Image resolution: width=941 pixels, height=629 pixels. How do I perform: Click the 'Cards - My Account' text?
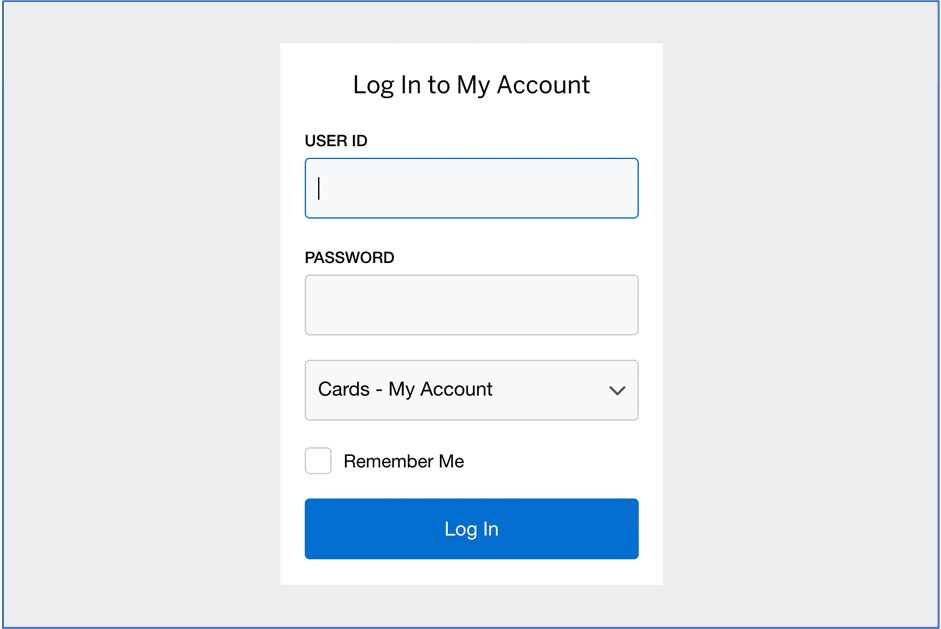coord(405,390)
